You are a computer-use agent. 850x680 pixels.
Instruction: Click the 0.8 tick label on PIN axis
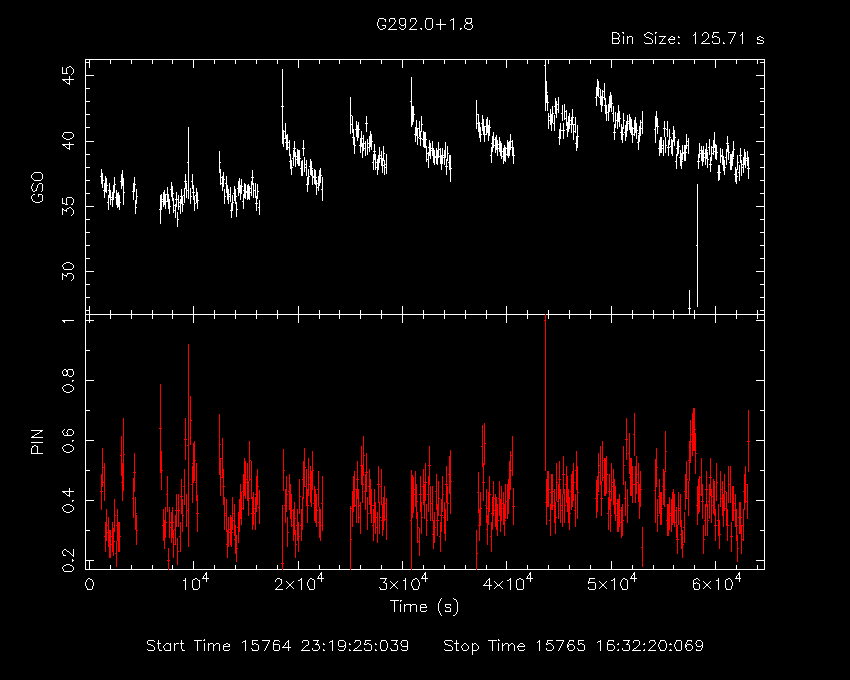pos(69,381)
